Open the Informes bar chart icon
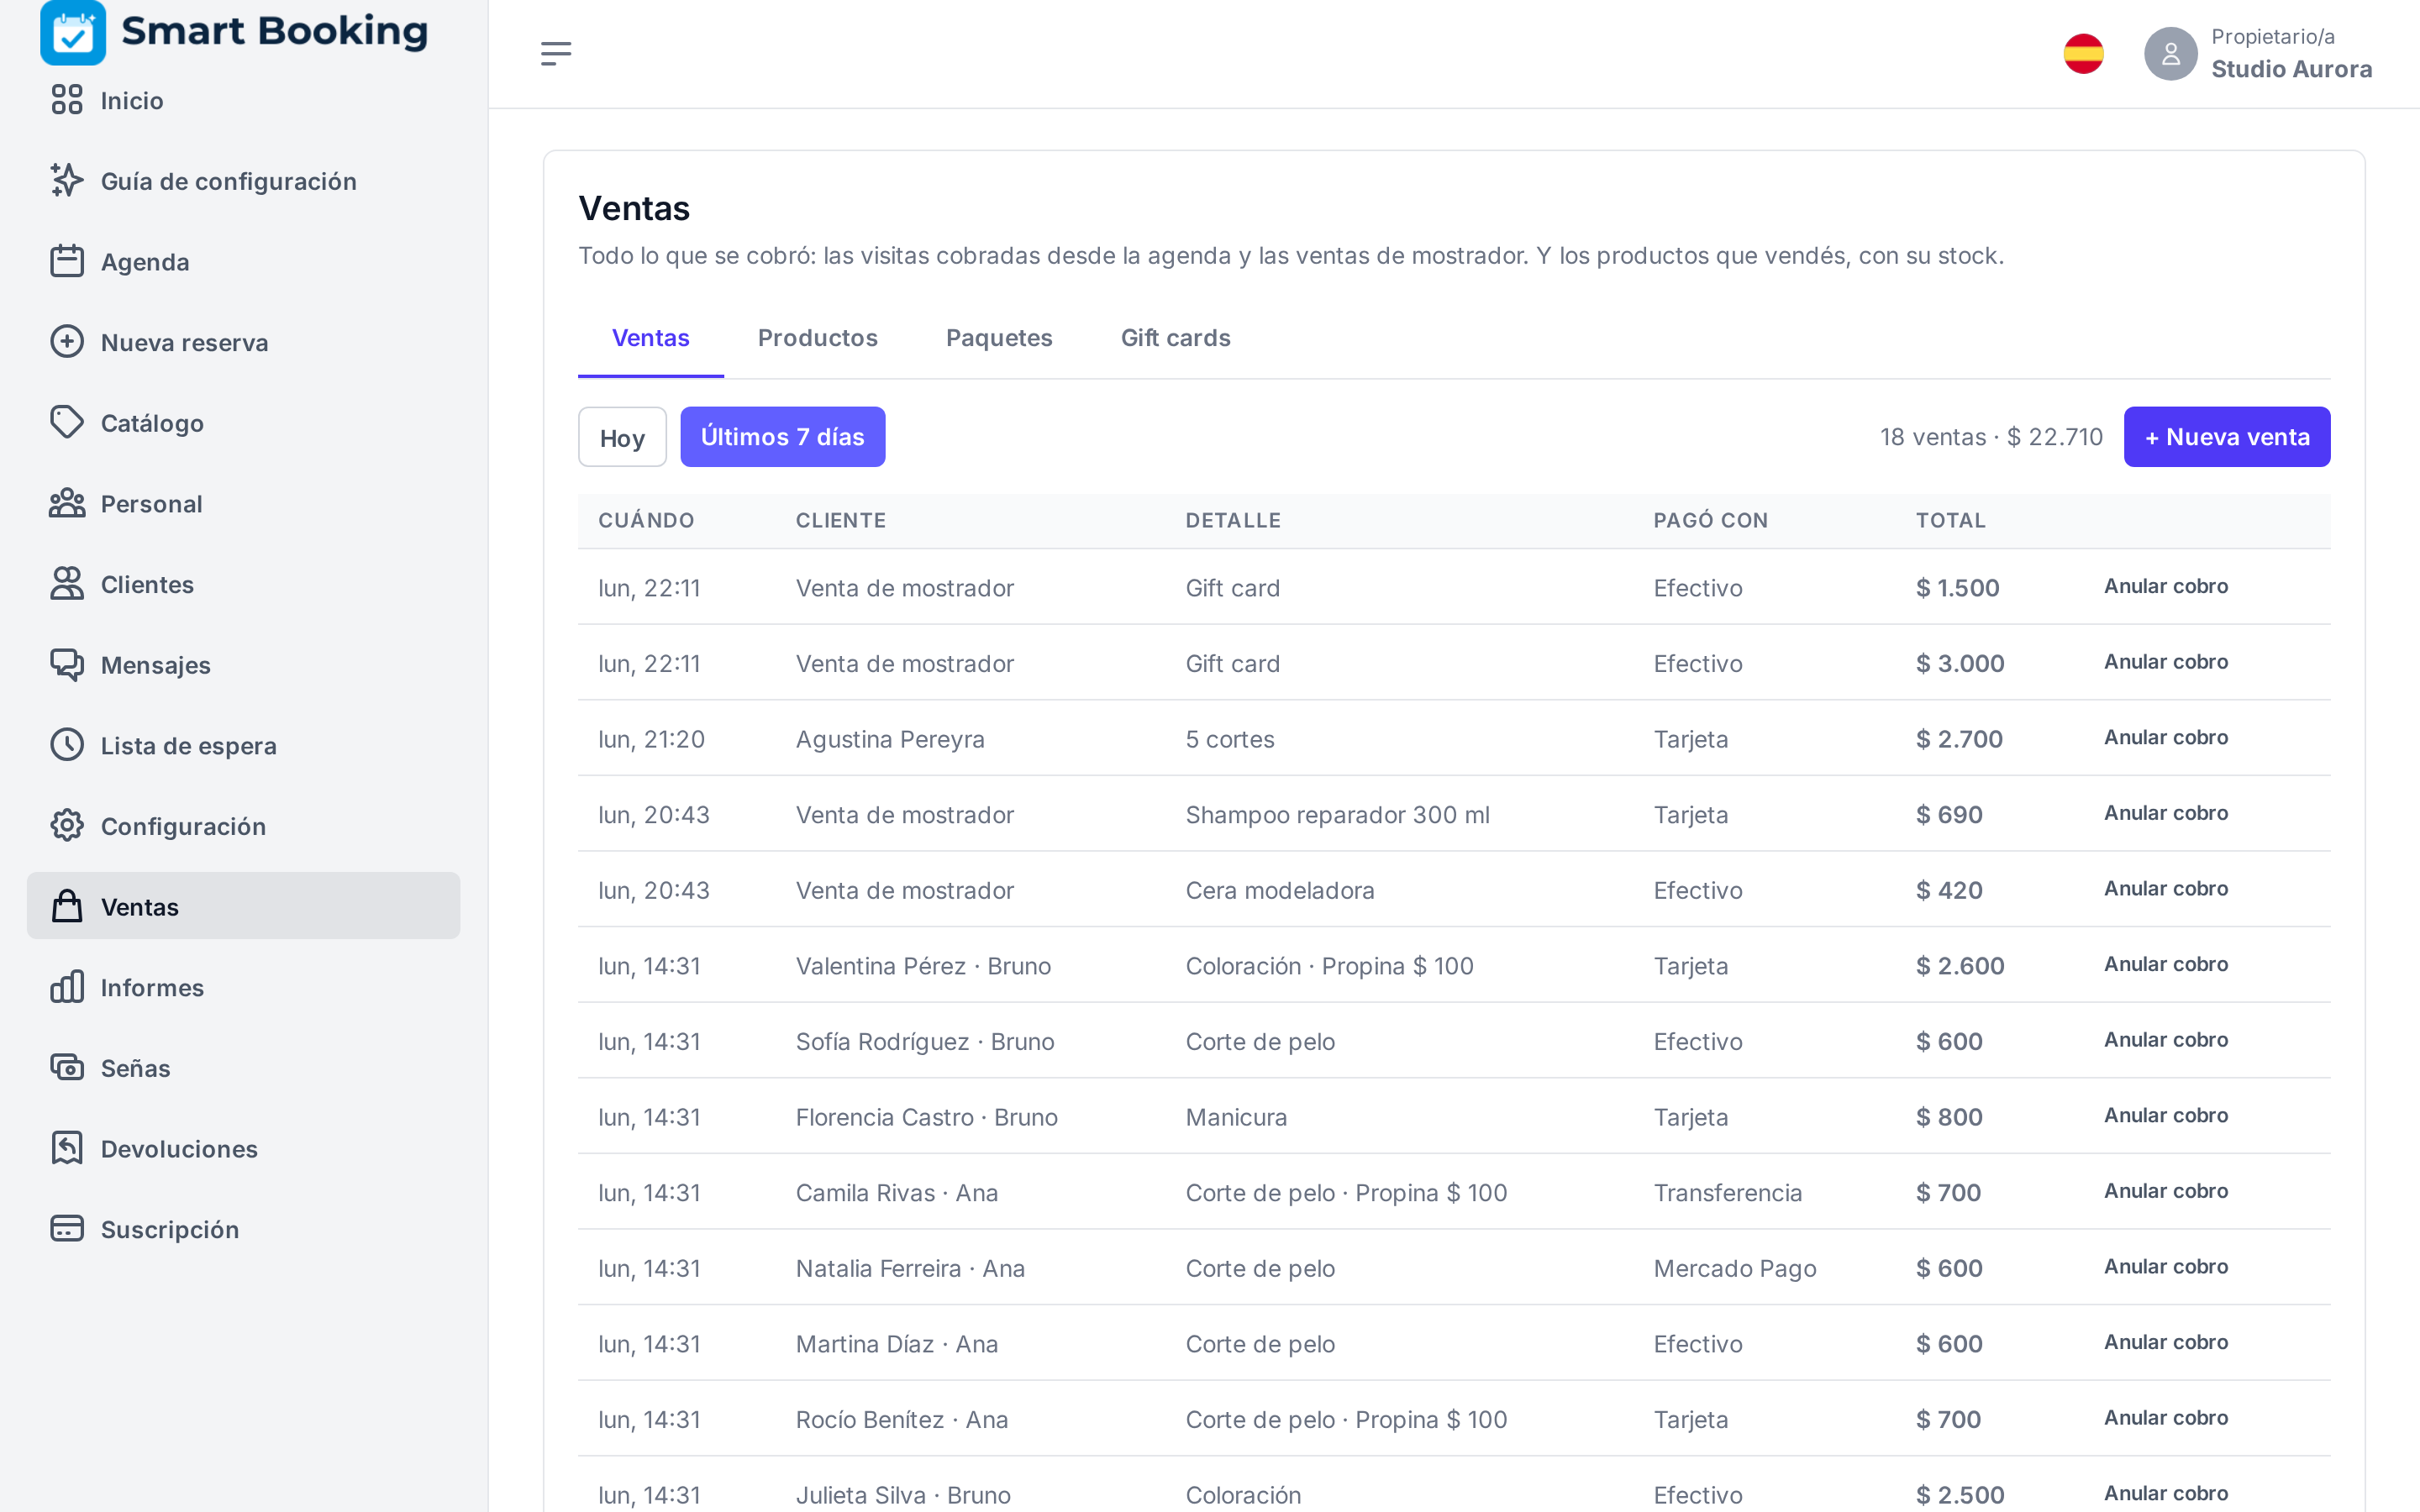Screen dimensions: 2420x1512 click(67, 987)
